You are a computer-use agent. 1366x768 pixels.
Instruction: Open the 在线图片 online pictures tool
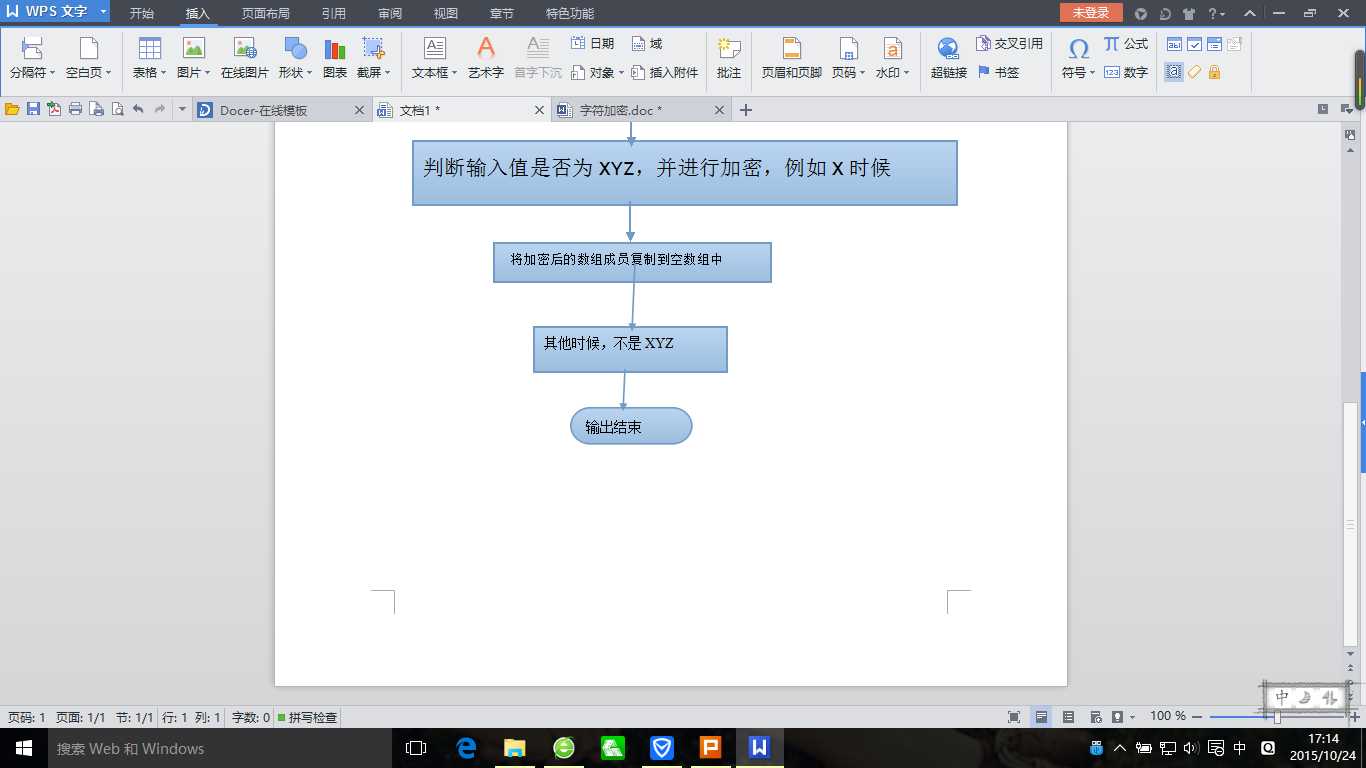pyautogui.click(x=245, y=55)
